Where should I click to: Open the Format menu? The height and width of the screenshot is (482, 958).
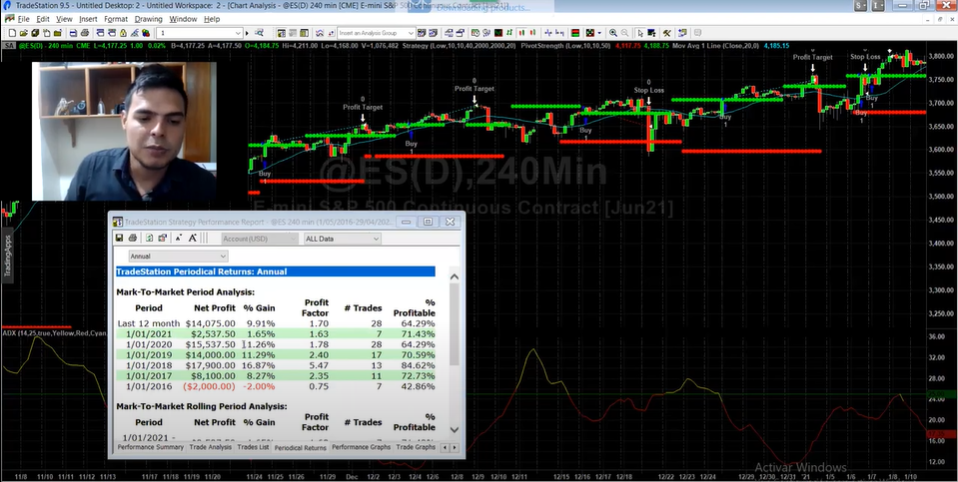click(115, 19)
